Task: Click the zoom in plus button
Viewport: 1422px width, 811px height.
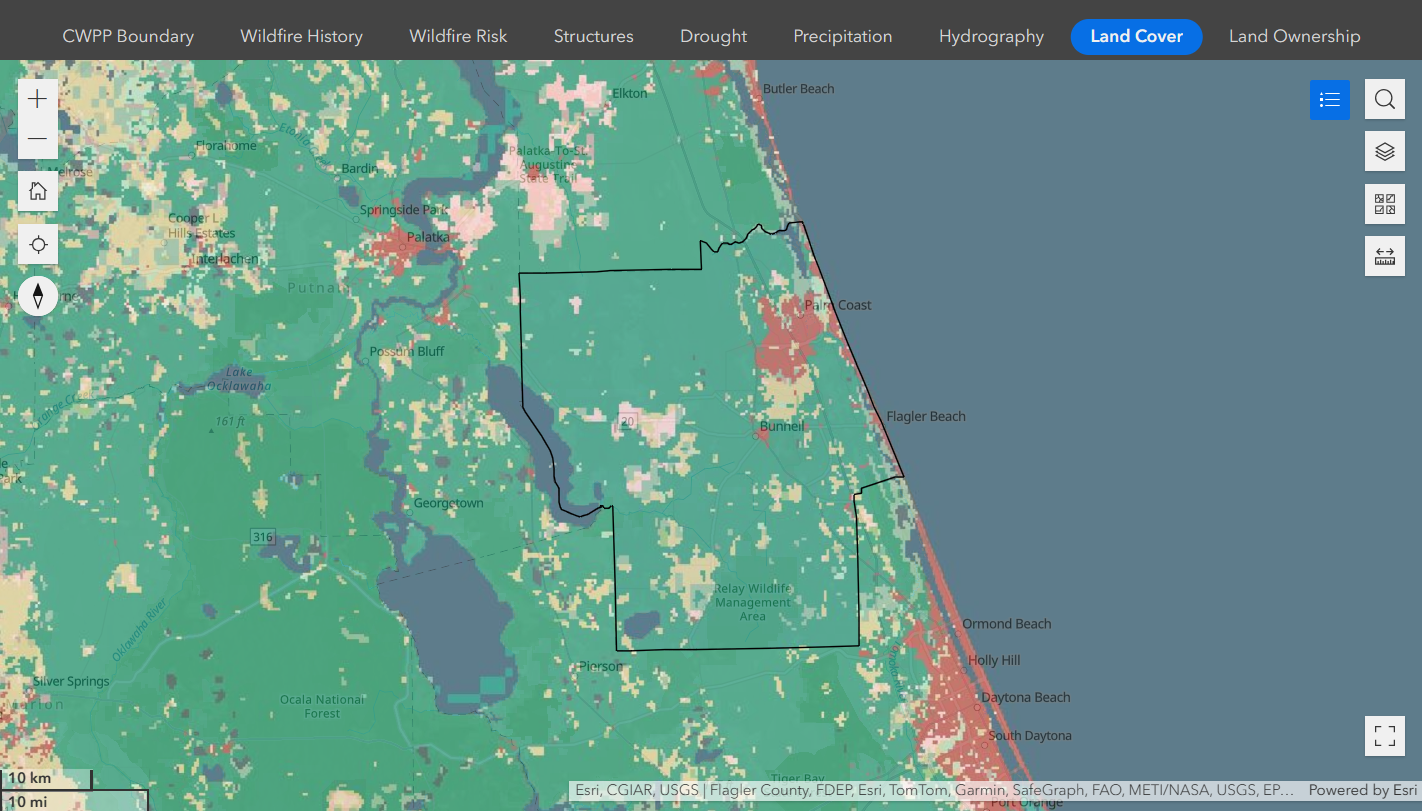Action: coord(38,99)
